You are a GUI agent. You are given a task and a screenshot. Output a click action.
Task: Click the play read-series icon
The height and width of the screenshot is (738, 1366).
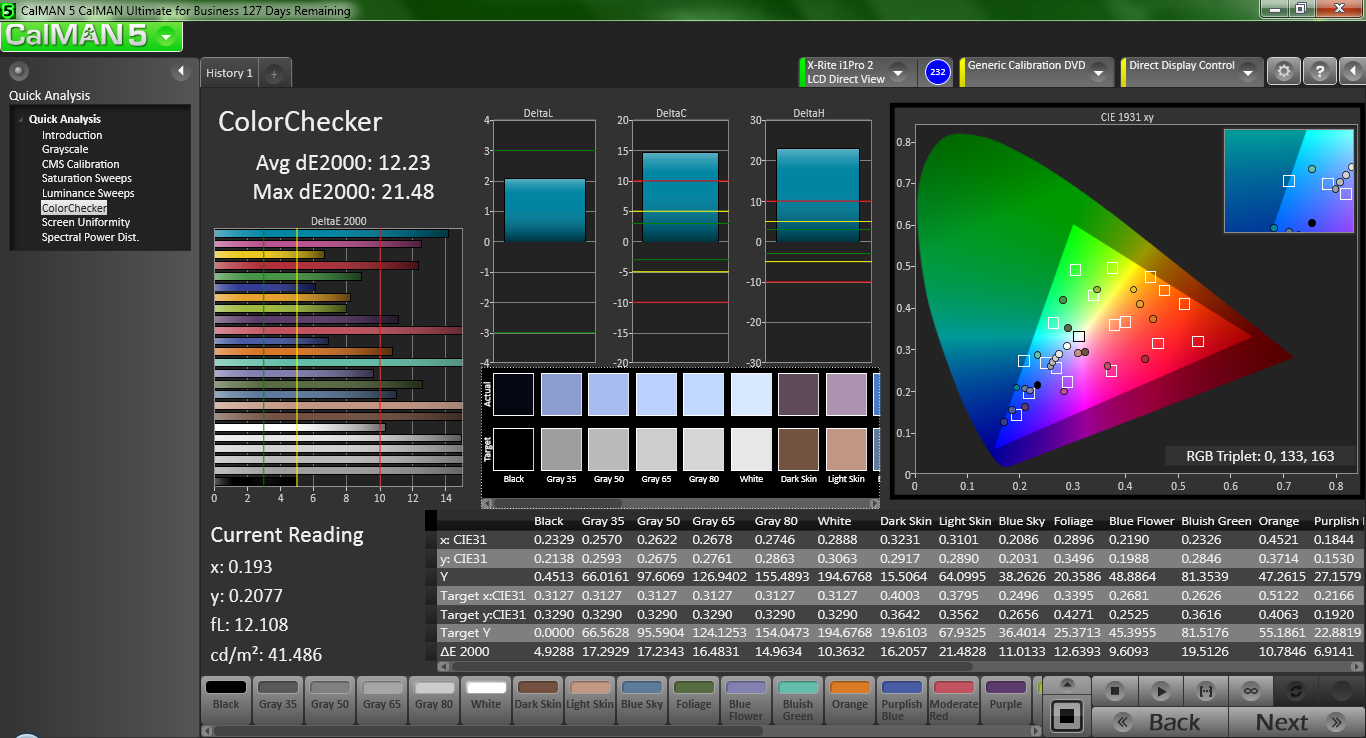[1161, 691]
